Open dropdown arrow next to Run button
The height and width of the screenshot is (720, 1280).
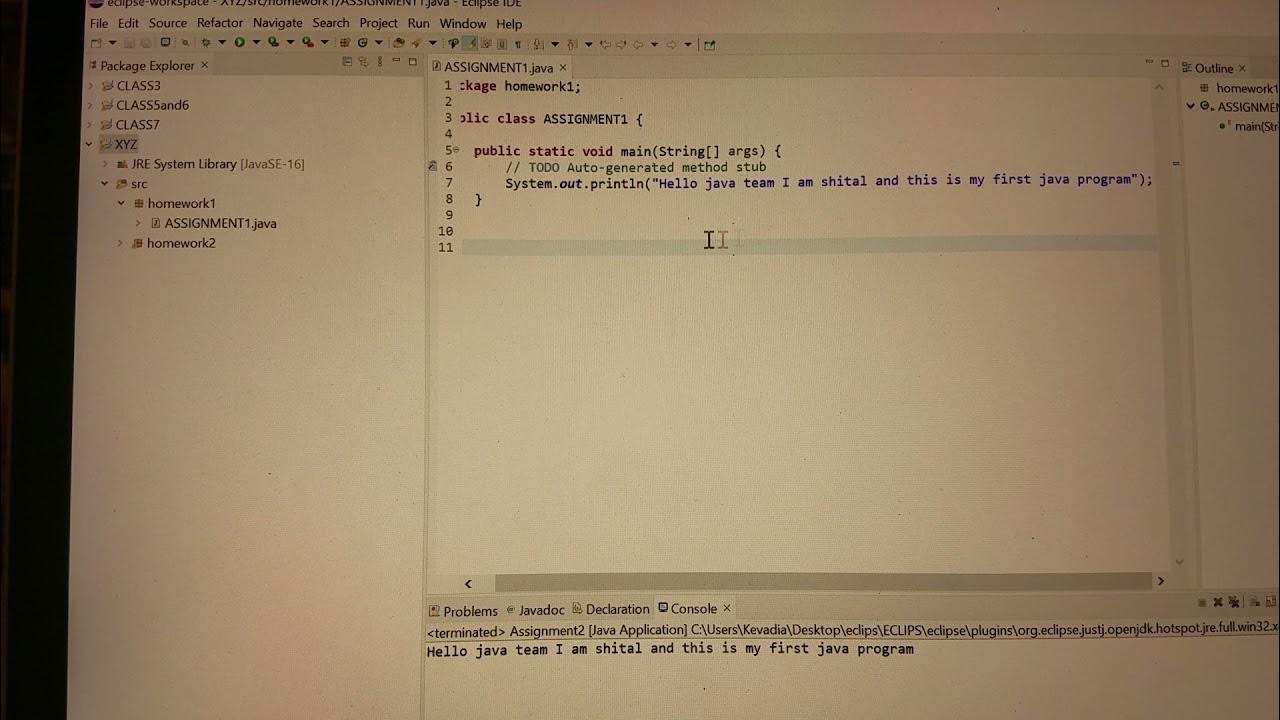coord(256,43)
